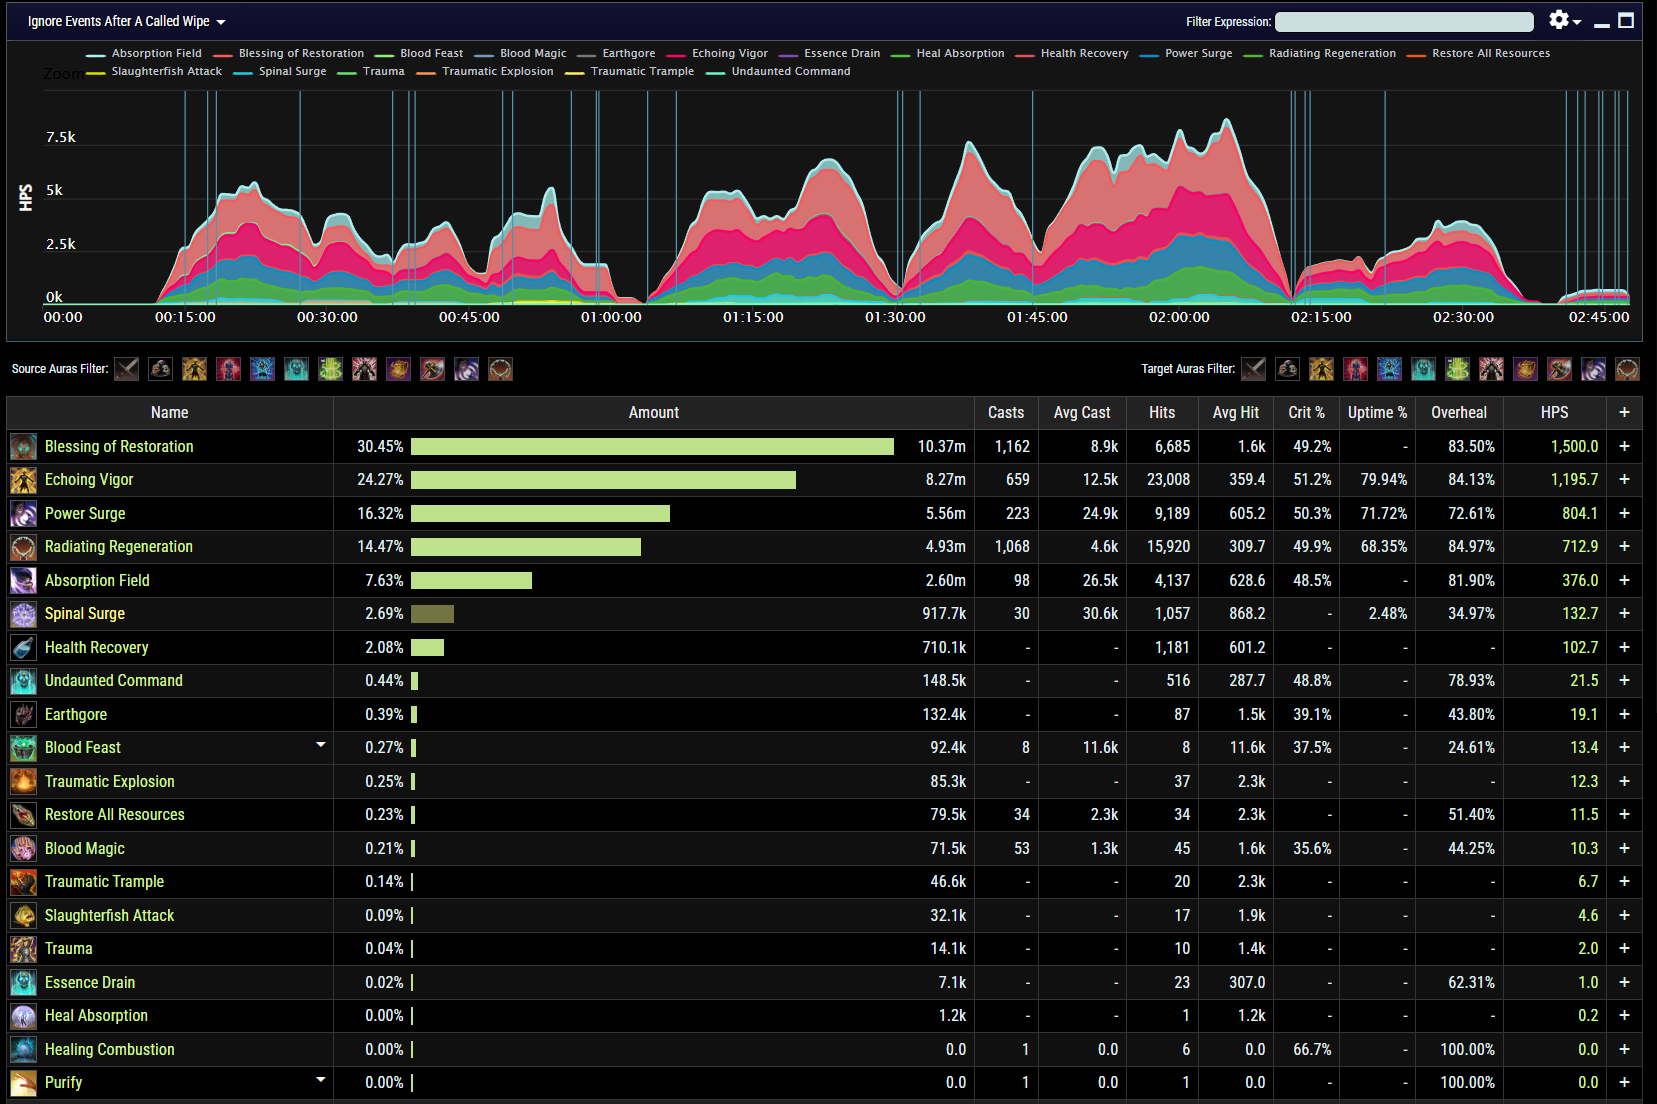Open Ignore Events After A Called Wipe dropdown
The height and width of the screenshot is (1104, 1657).
127,21
